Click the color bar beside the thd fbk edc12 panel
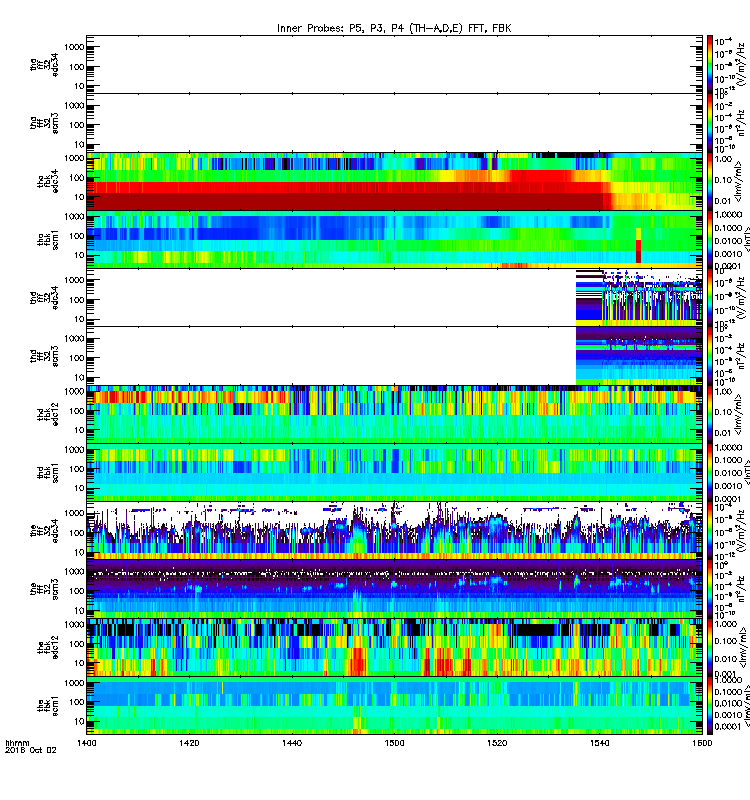750x800 pixels. (x=710, y=414)
